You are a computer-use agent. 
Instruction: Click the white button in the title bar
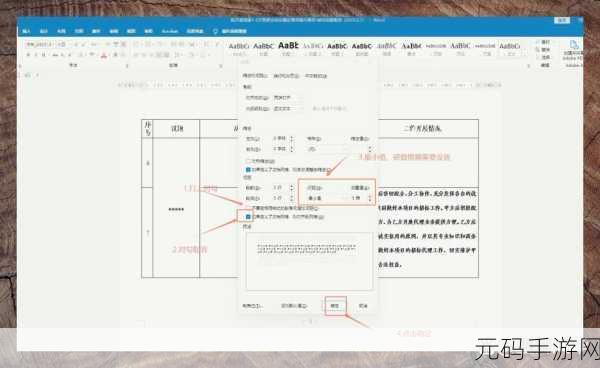point(562,20)
